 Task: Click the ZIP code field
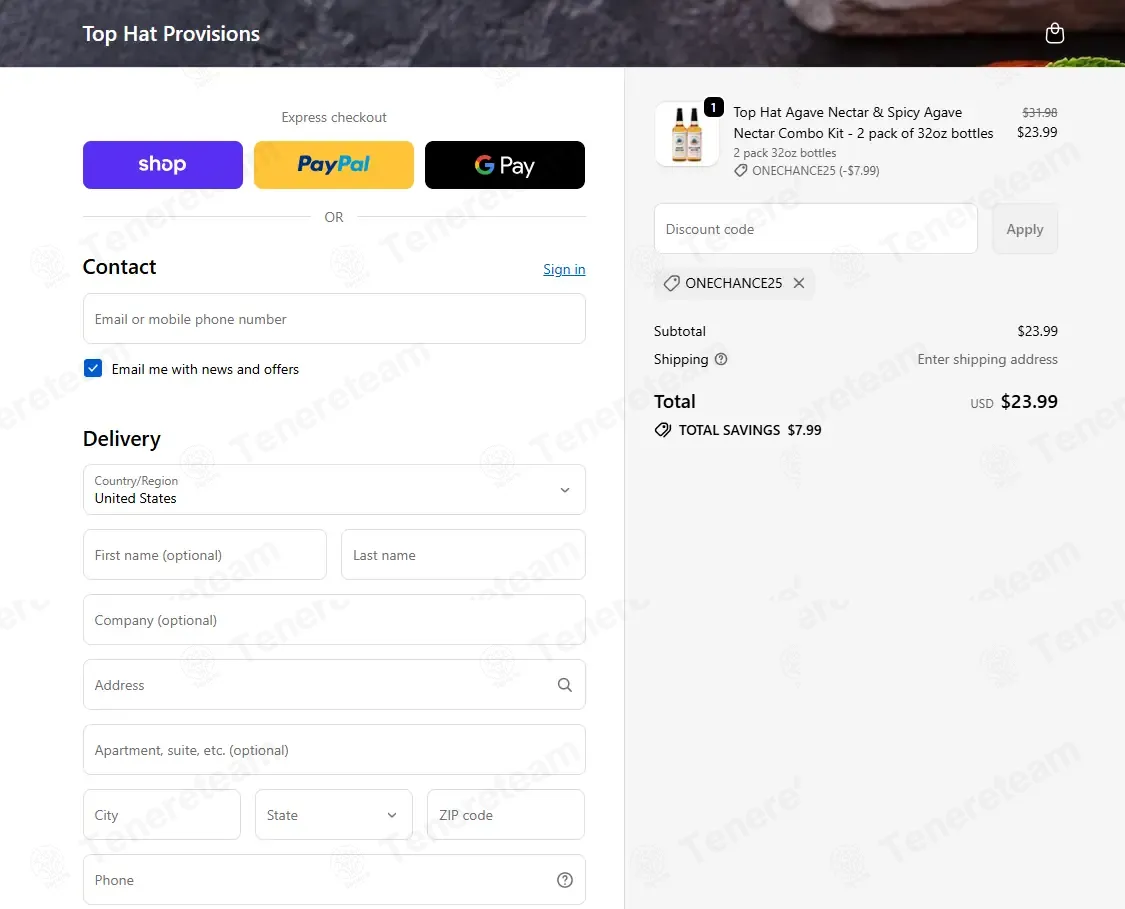click(x=505, y=815)
